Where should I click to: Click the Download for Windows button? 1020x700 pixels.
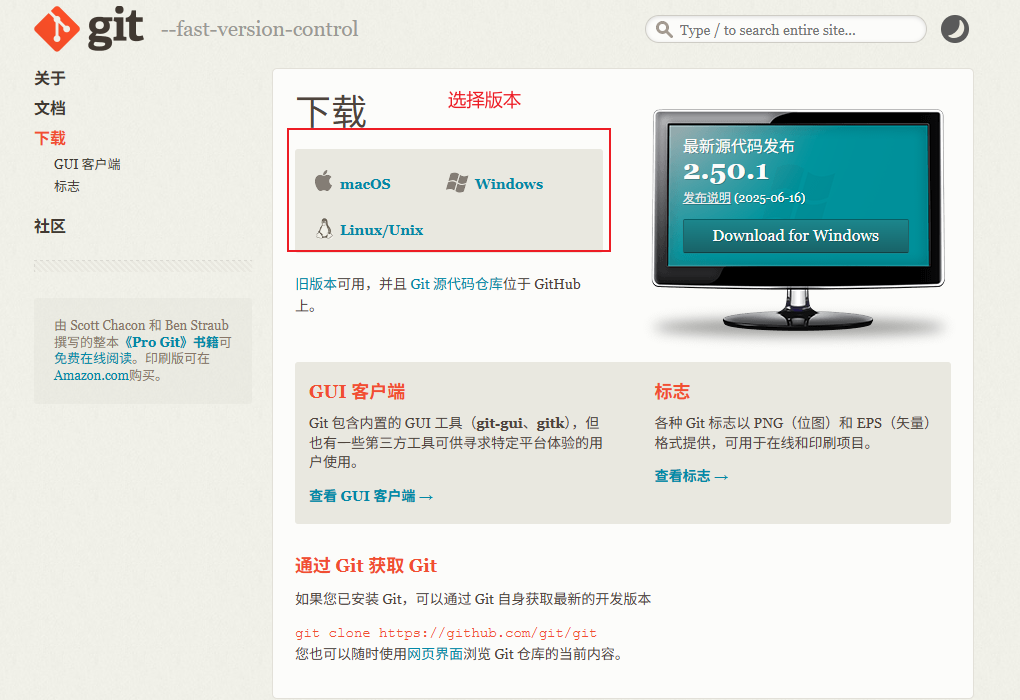coord(796,236)
